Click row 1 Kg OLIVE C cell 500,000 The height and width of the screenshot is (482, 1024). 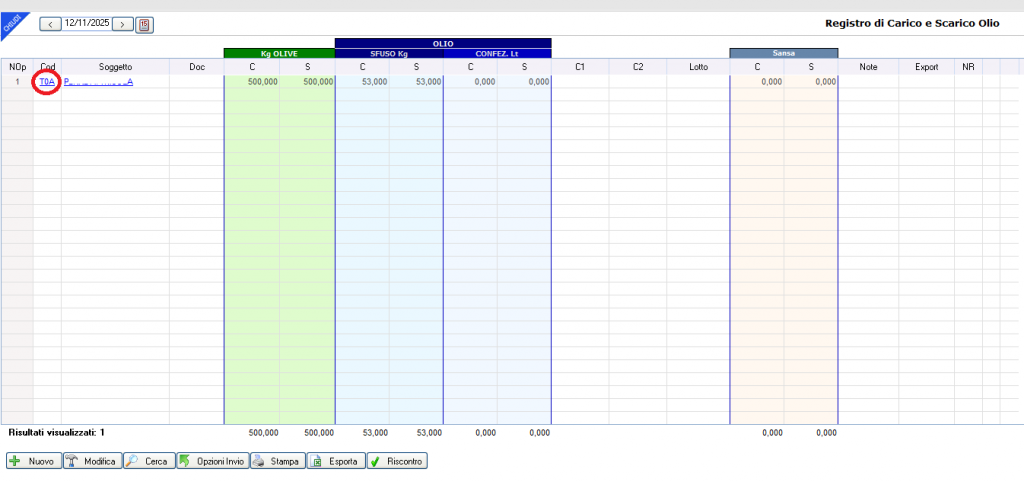[252, 82]
